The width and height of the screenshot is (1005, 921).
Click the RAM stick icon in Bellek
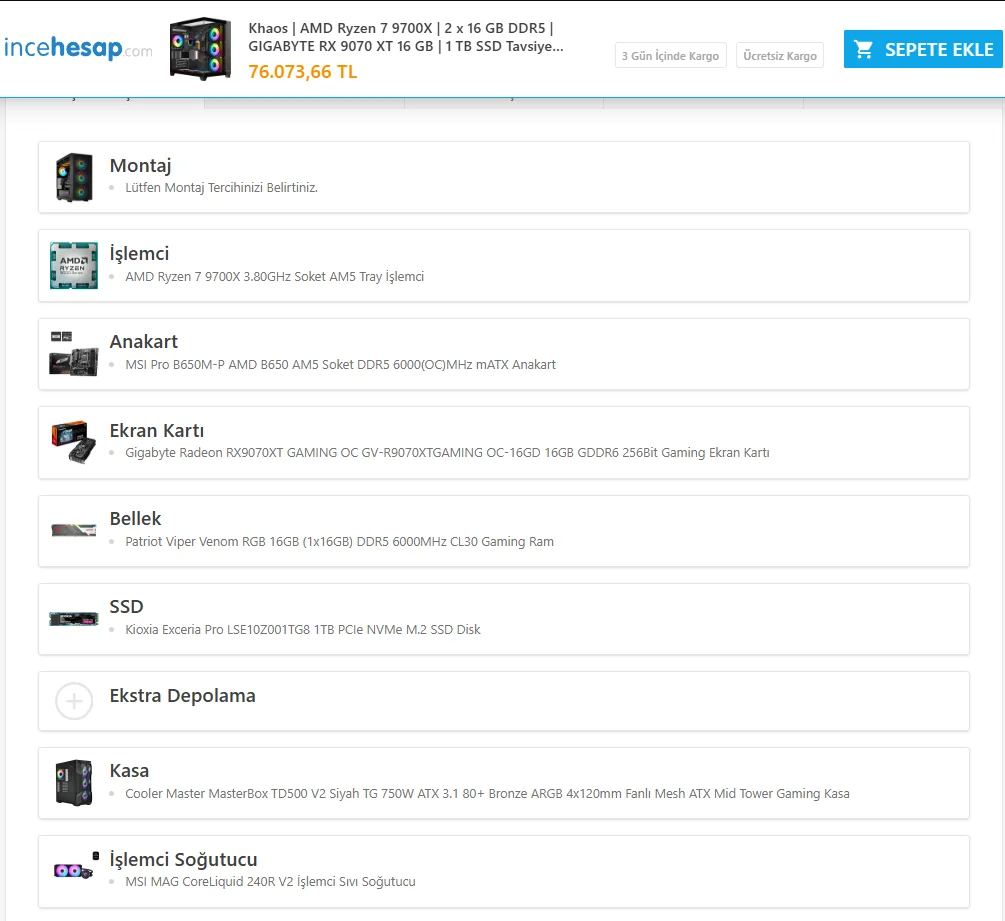[x=74, y=530]
